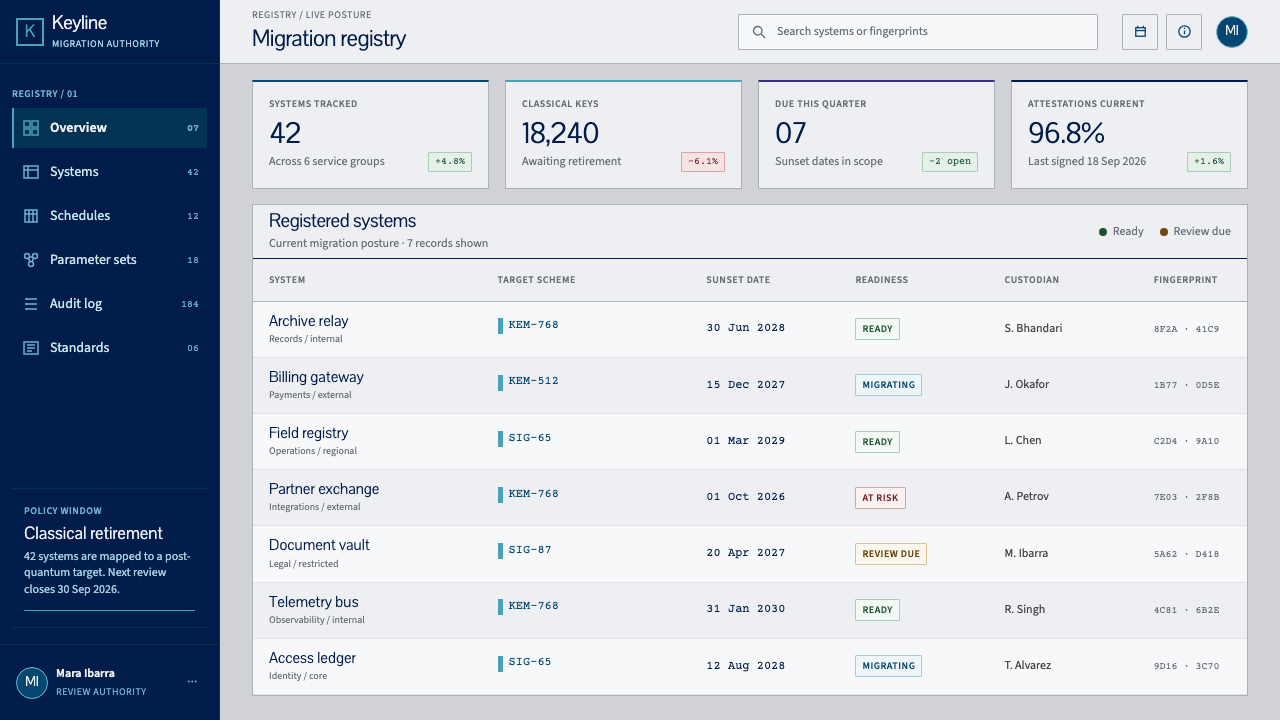1280x720 pixels.
Task: Sort by the Sunset date column header
Action: click(738, 280)
